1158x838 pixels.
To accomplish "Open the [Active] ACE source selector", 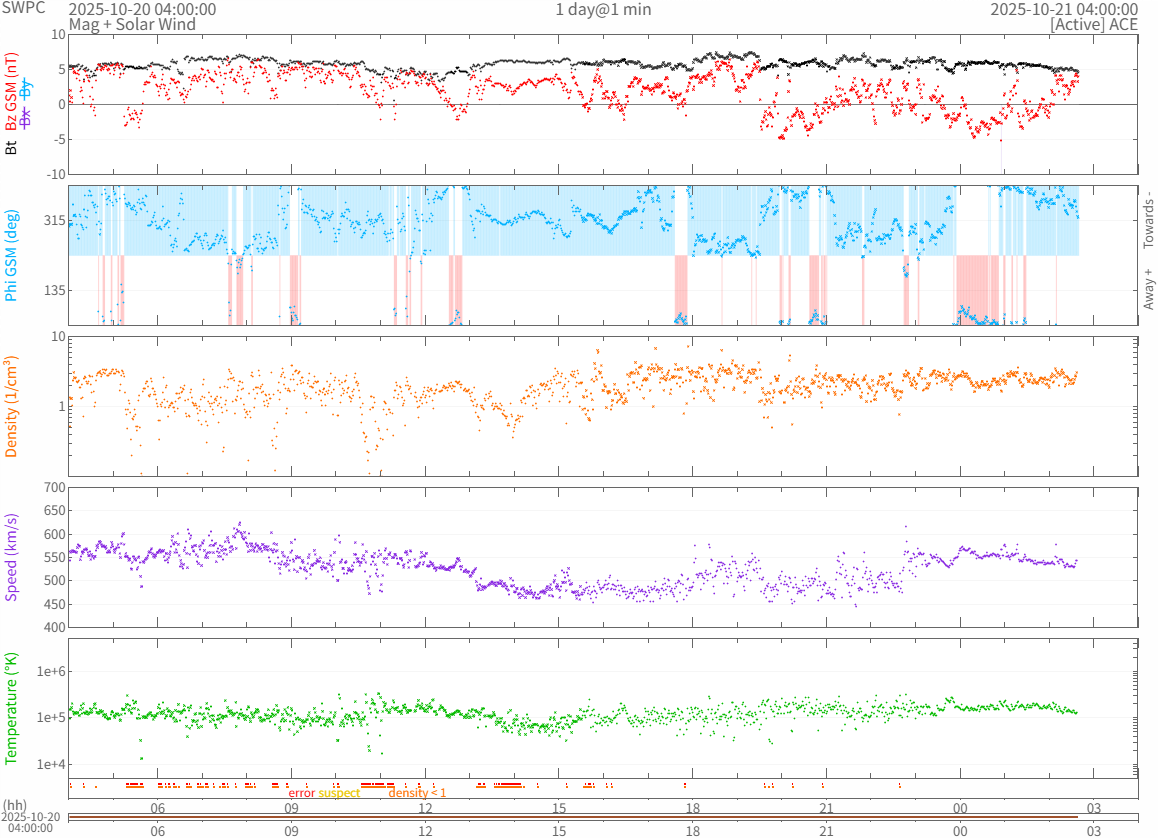I will click(x=1093, y=24).
